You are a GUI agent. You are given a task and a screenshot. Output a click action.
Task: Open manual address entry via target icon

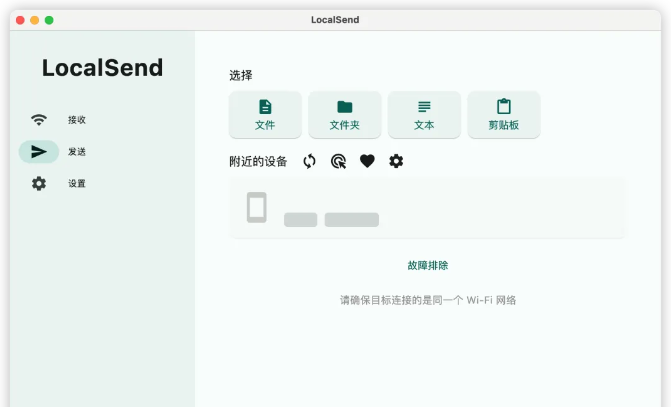click(339, 161)
